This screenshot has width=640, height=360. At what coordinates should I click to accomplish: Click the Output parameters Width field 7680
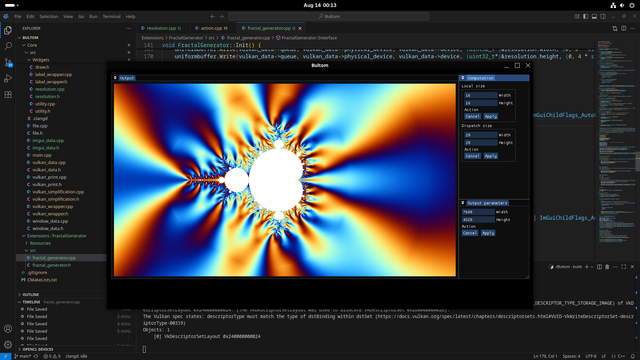tap(478, 212)
